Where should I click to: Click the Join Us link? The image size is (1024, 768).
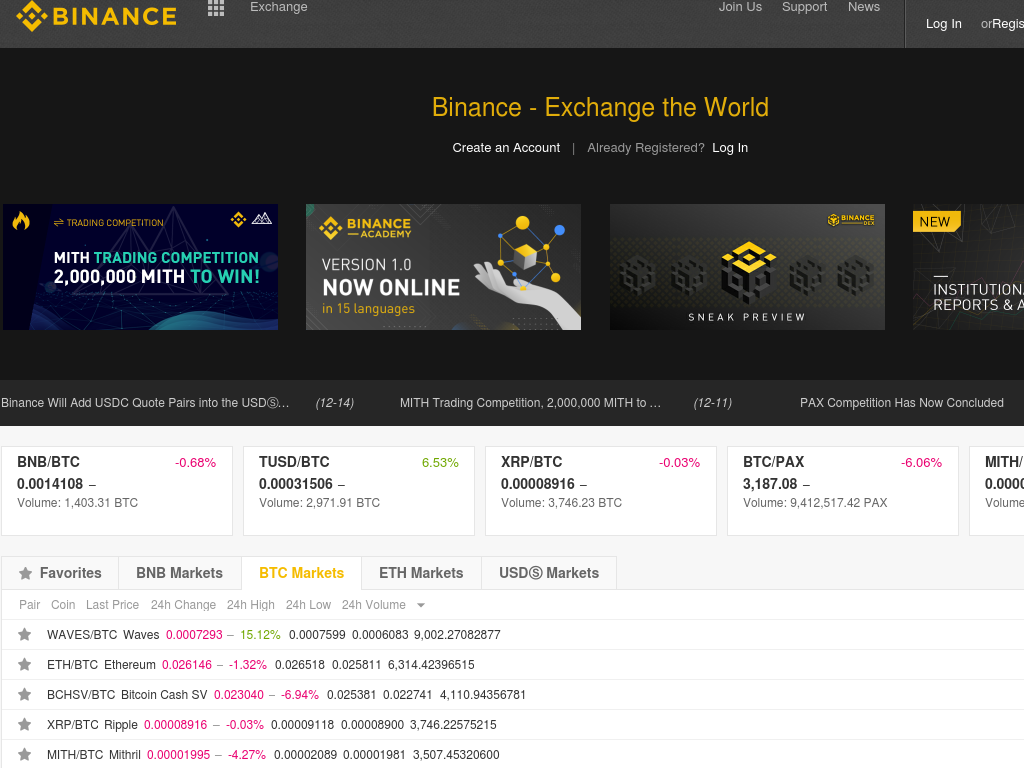click(x=740, y=7)
